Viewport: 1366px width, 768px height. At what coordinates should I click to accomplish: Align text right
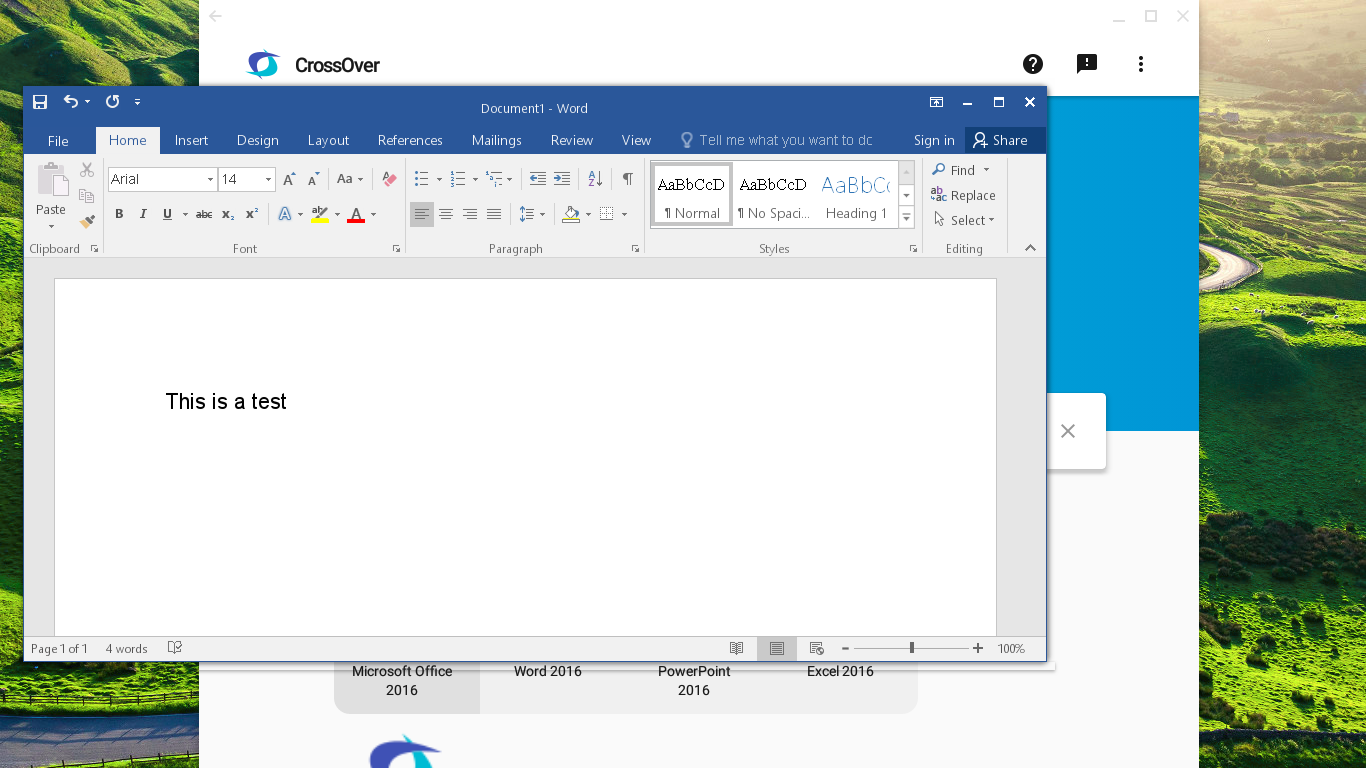[470, 214]
